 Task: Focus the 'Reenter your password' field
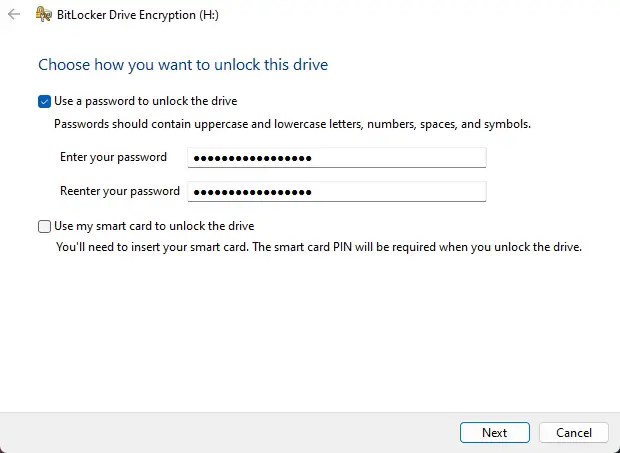pyautogui.click(x=336, y=191)
